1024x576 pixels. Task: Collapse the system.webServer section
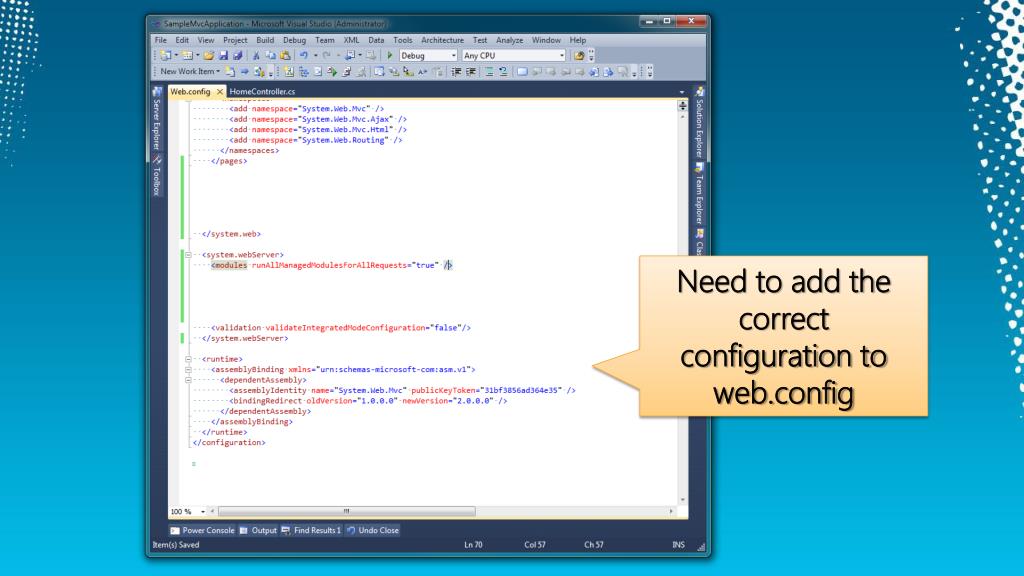tap(188, 255)
